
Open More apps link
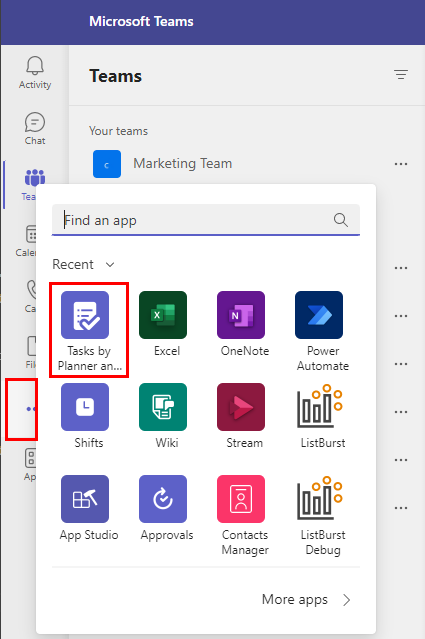pos(306,599)
